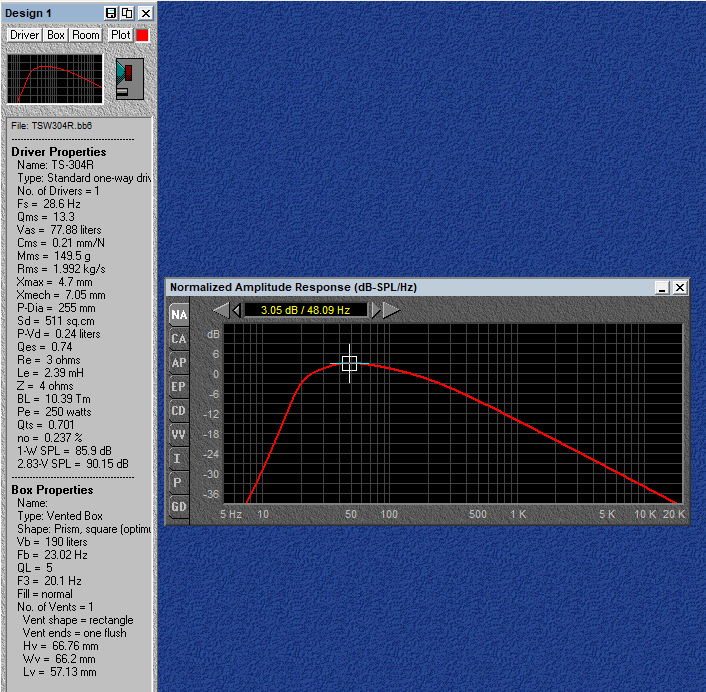
Task: Click the 'F3 = 20.1 Hz' value
Action: pyautogui.click(x=50, y=581)
